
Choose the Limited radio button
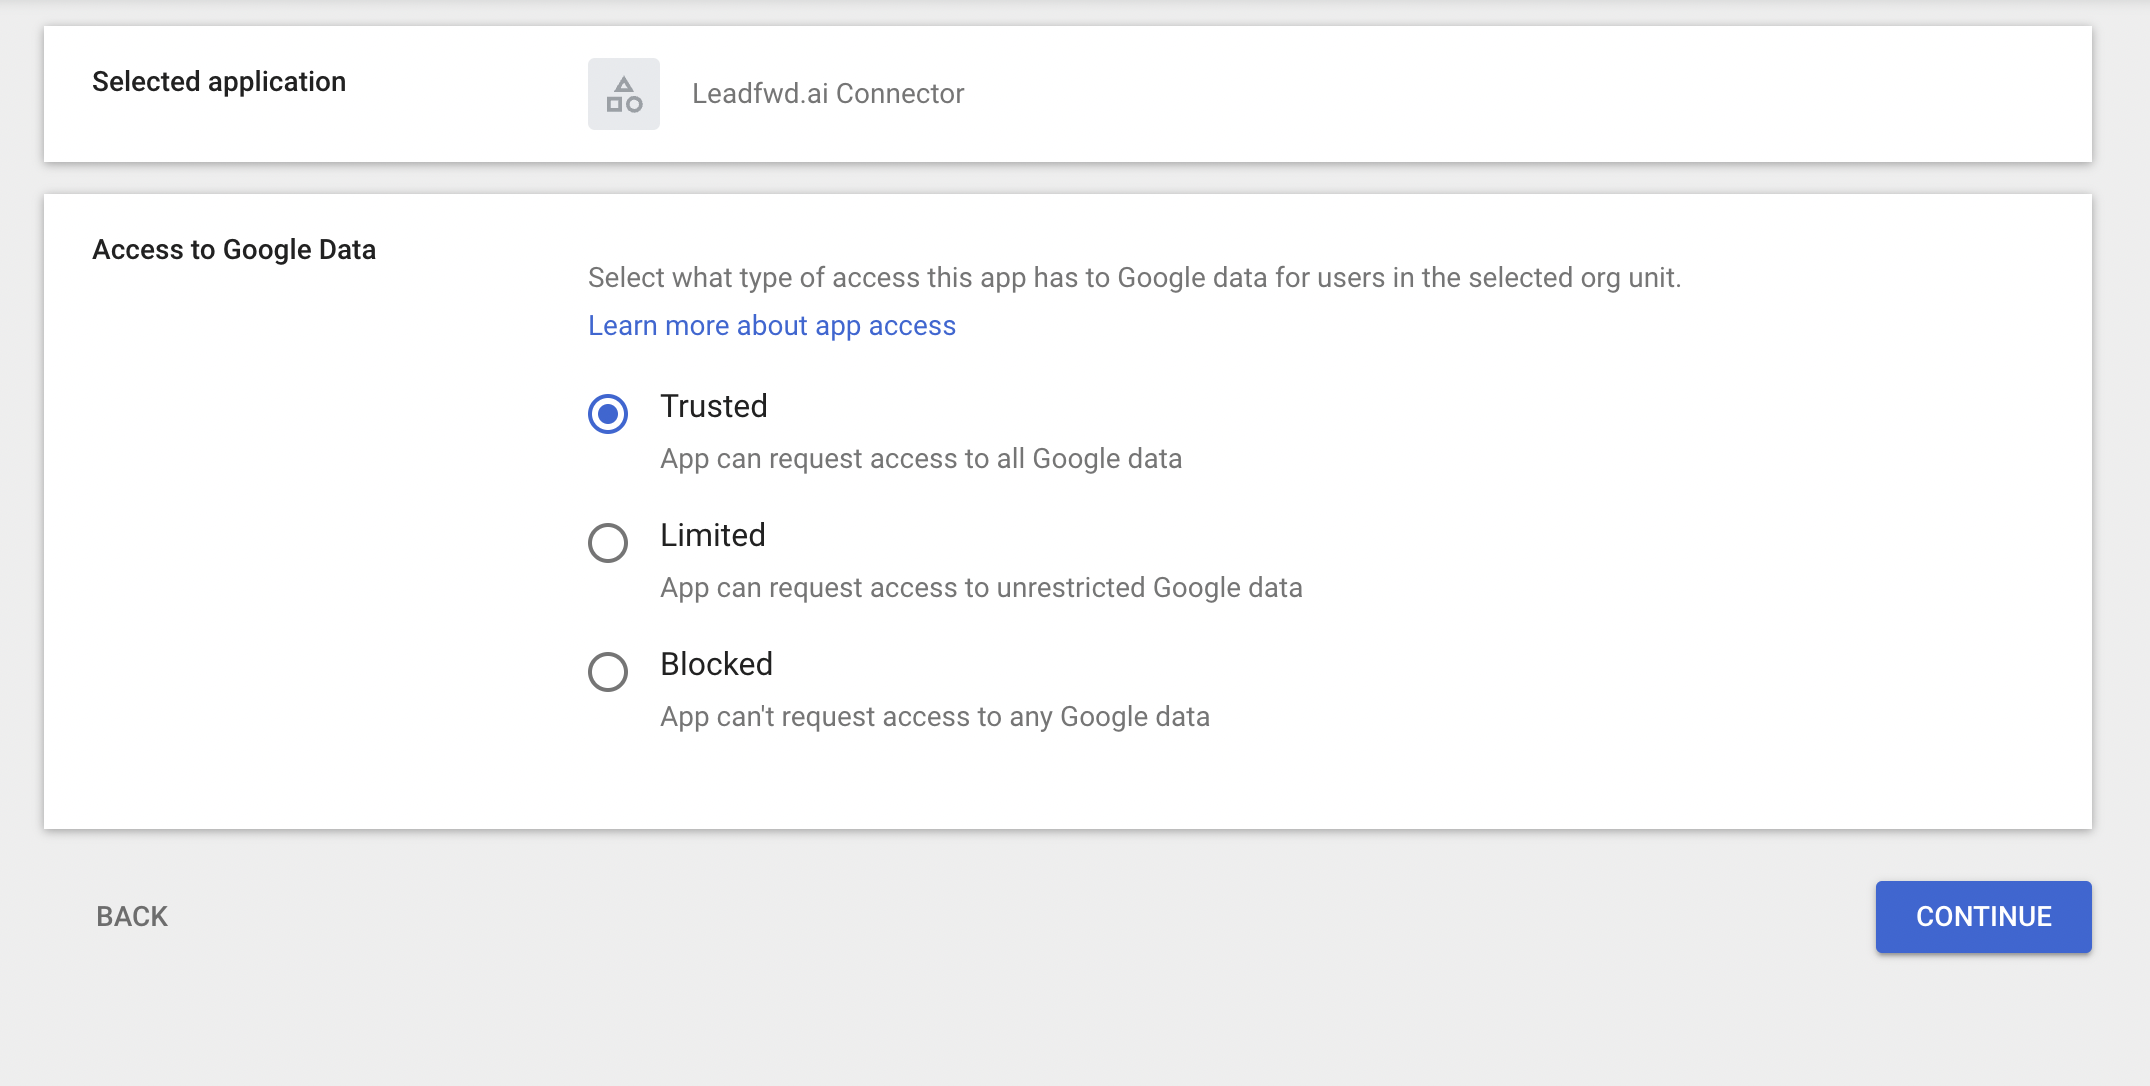608,543
